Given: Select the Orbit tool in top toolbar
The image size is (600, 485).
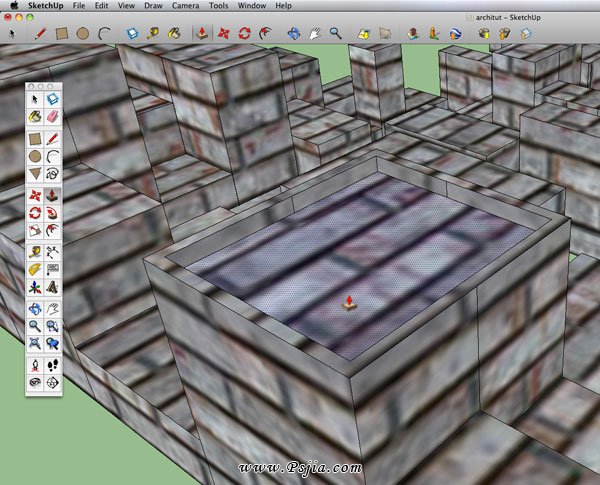Looking at the screenshot, I should [x=291, y=33].
